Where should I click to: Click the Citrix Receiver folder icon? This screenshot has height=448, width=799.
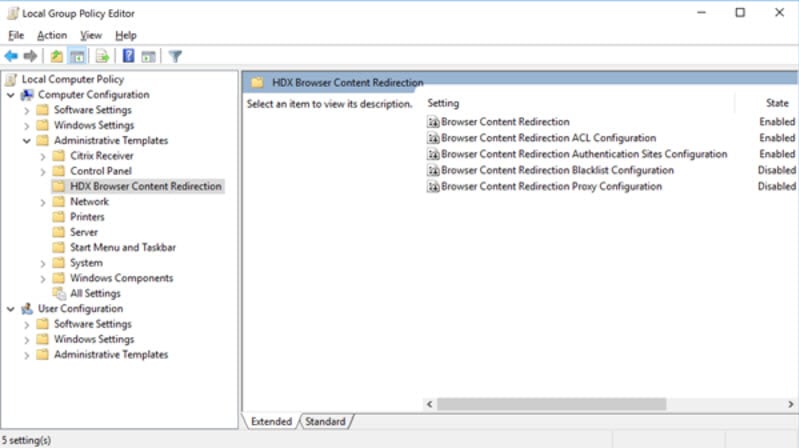(x=59, y=156)
